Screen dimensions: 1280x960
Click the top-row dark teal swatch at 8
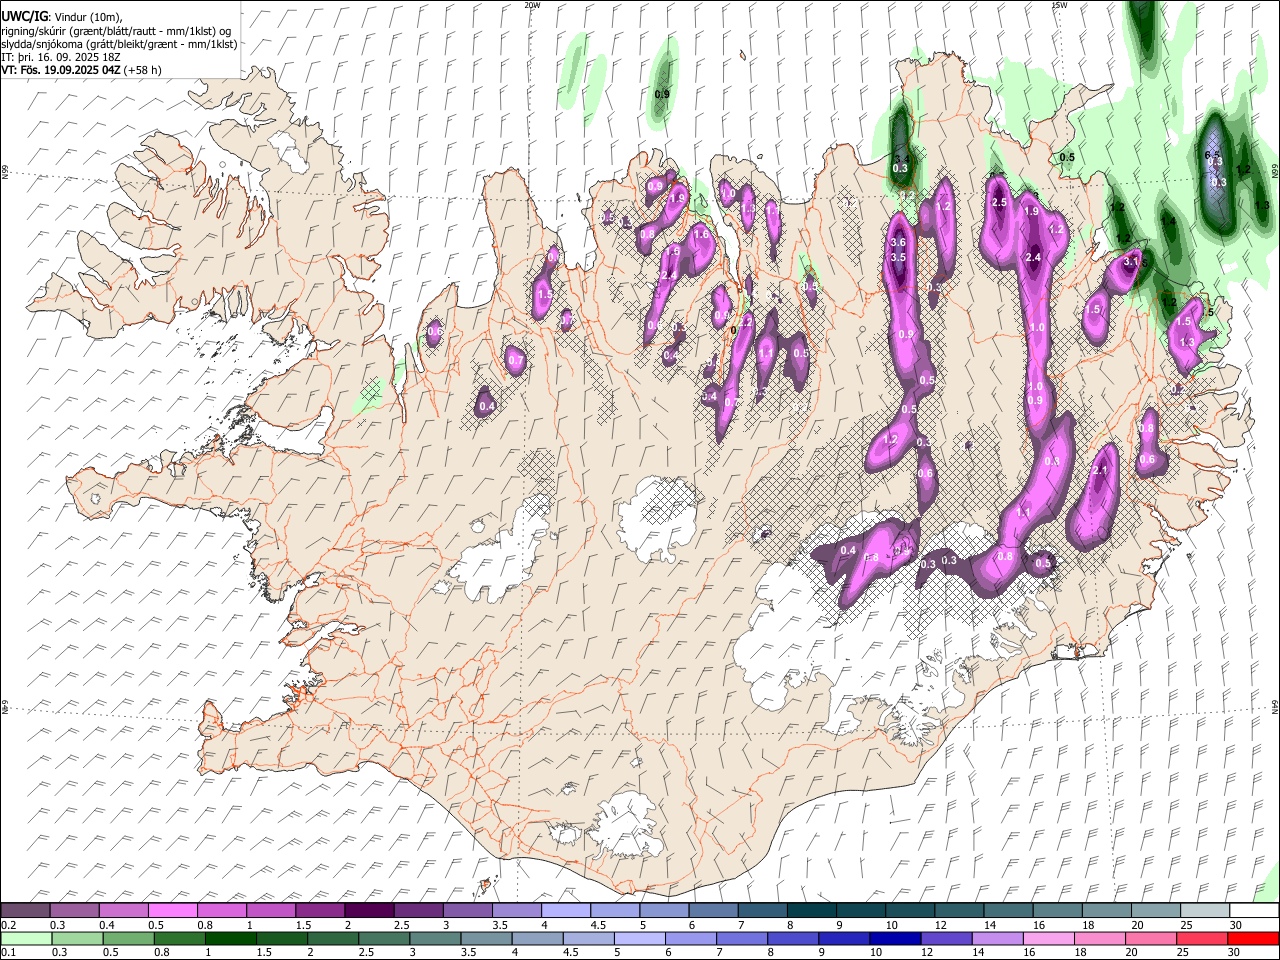(x=812, y=911)
